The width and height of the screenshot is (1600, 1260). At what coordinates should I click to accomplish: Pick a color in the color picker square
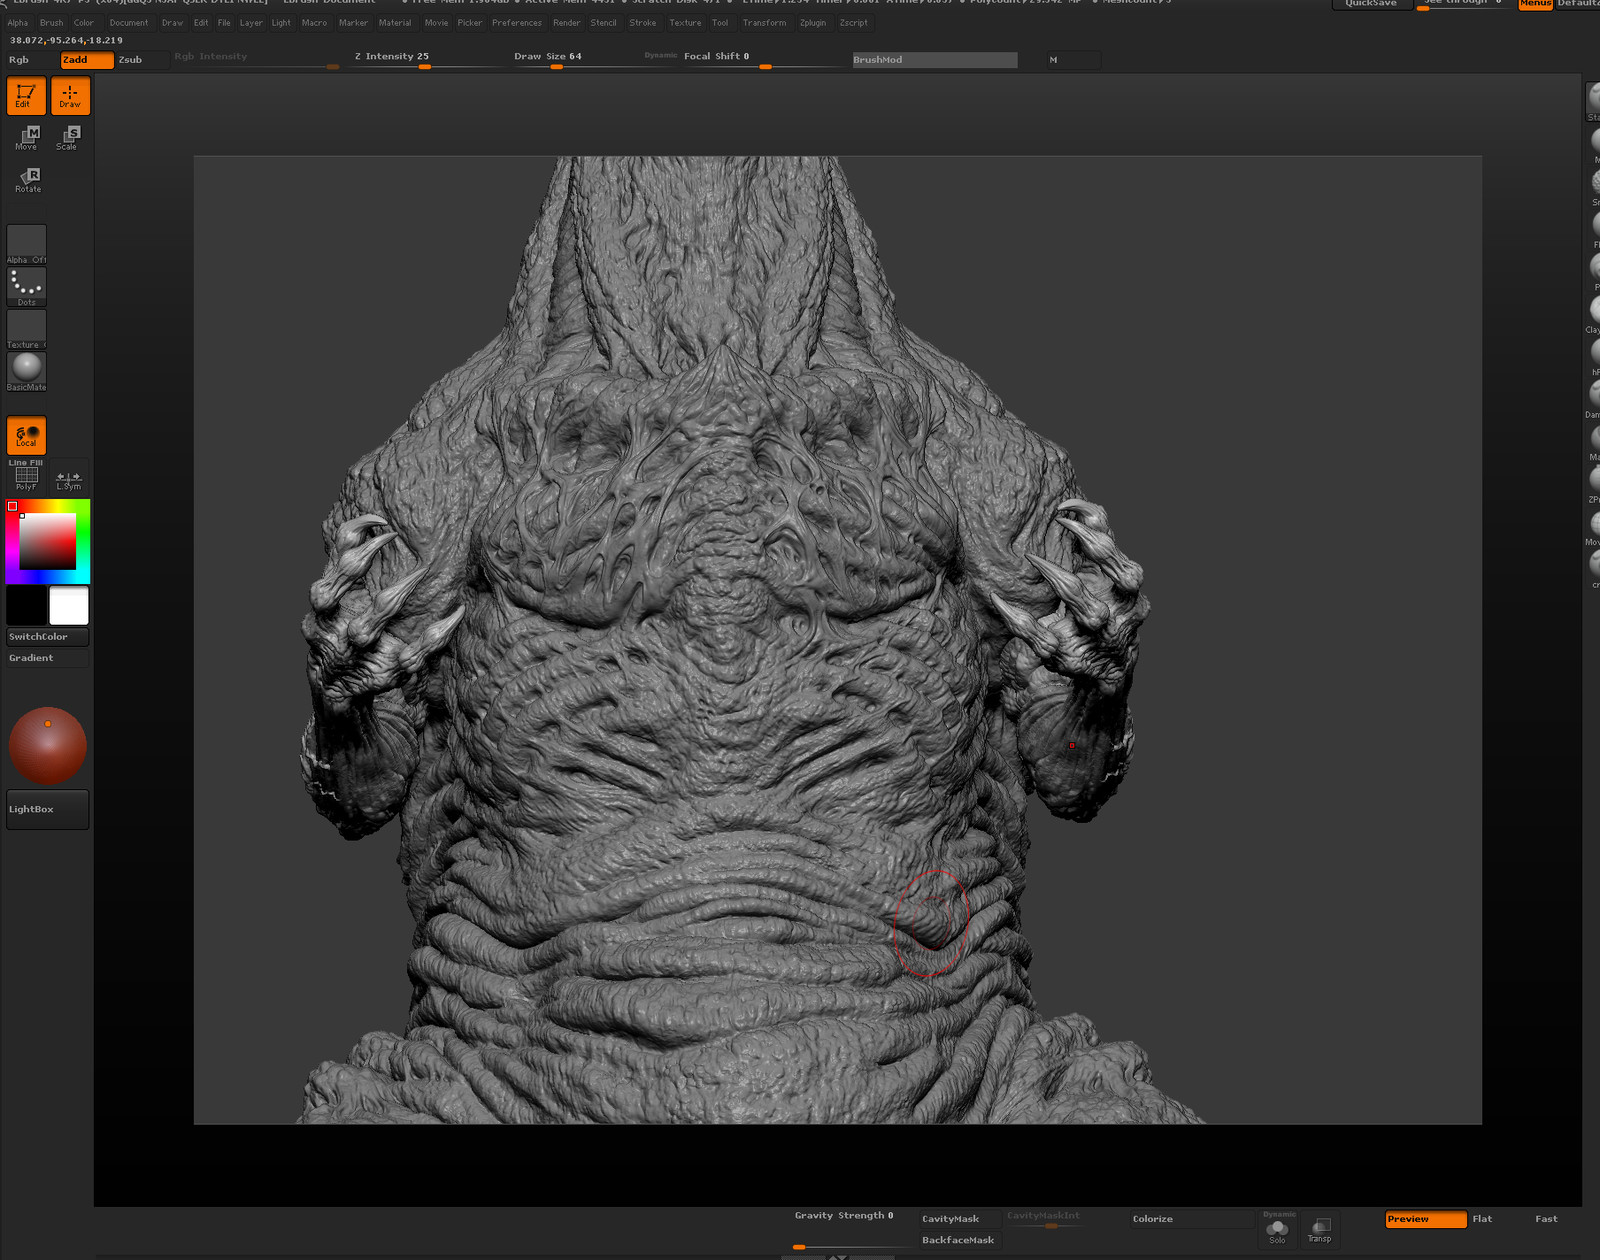pos(48,542)
